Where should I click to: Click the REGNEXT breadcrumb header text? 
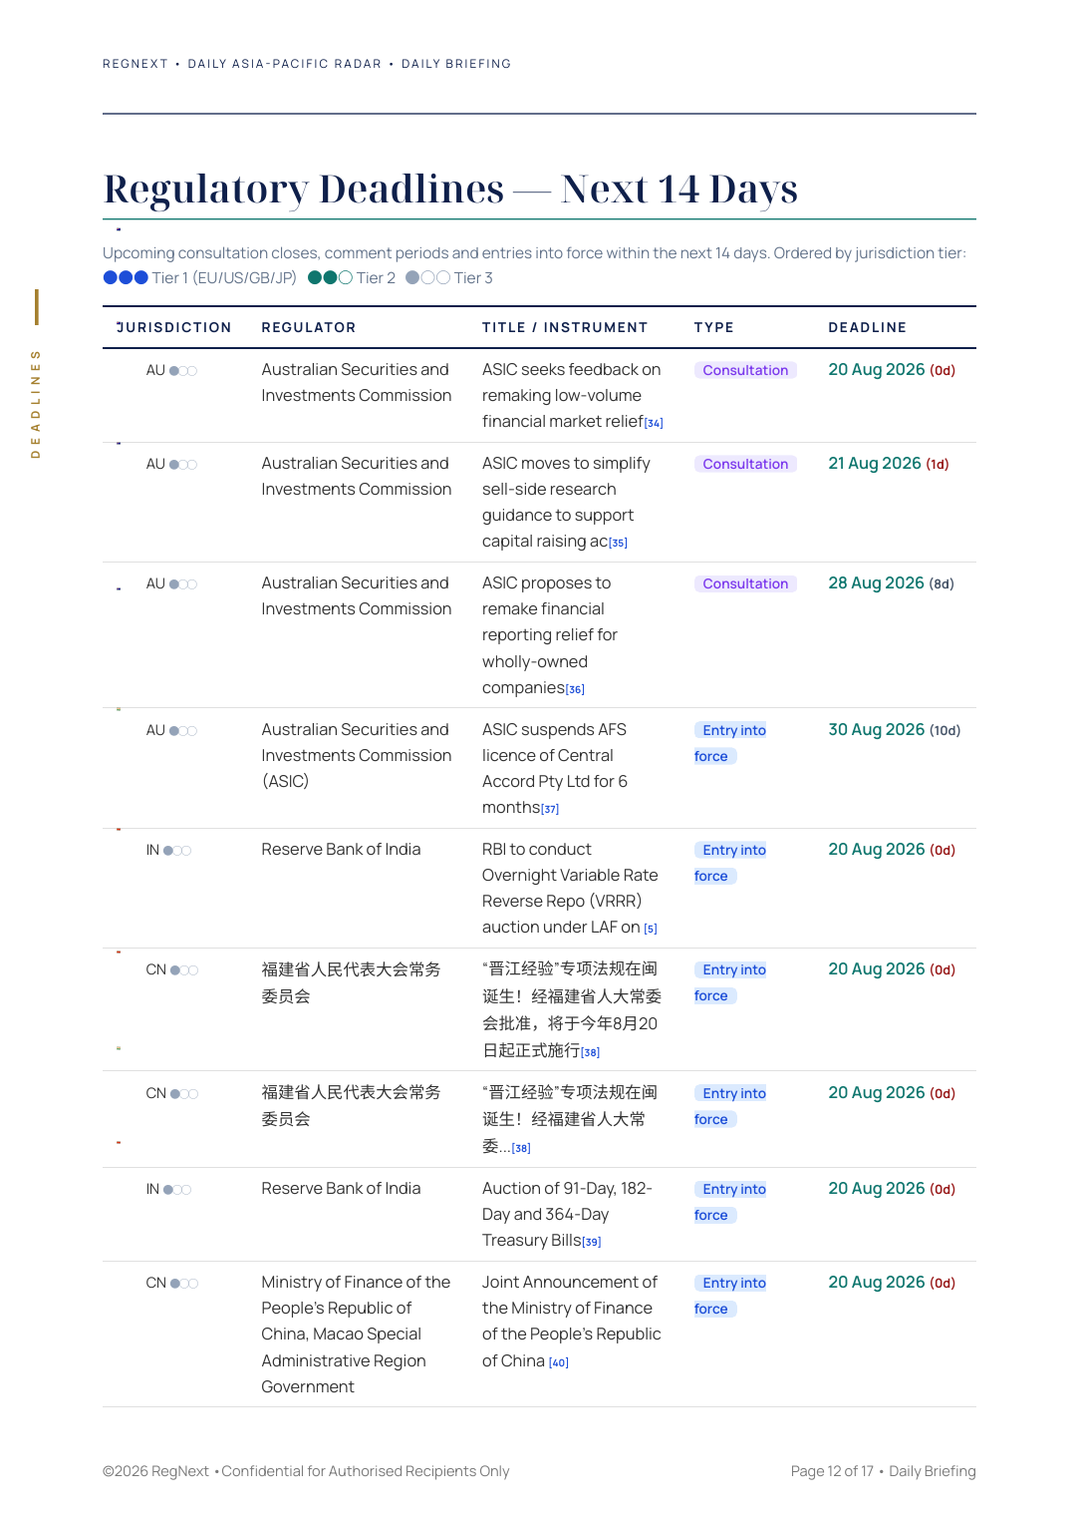point(307,64)
